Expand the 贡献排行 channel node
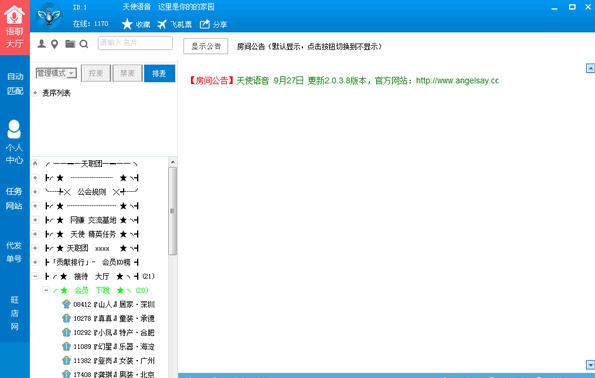 [35, 262]
